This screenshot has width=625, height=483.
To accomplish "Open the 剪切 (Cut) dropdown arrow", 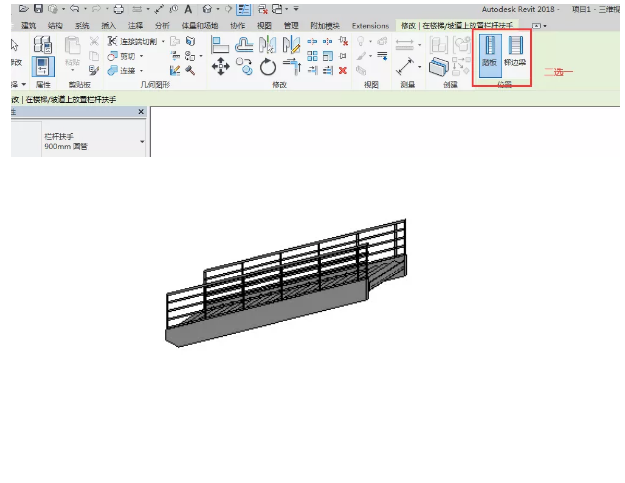I will 142,56.
